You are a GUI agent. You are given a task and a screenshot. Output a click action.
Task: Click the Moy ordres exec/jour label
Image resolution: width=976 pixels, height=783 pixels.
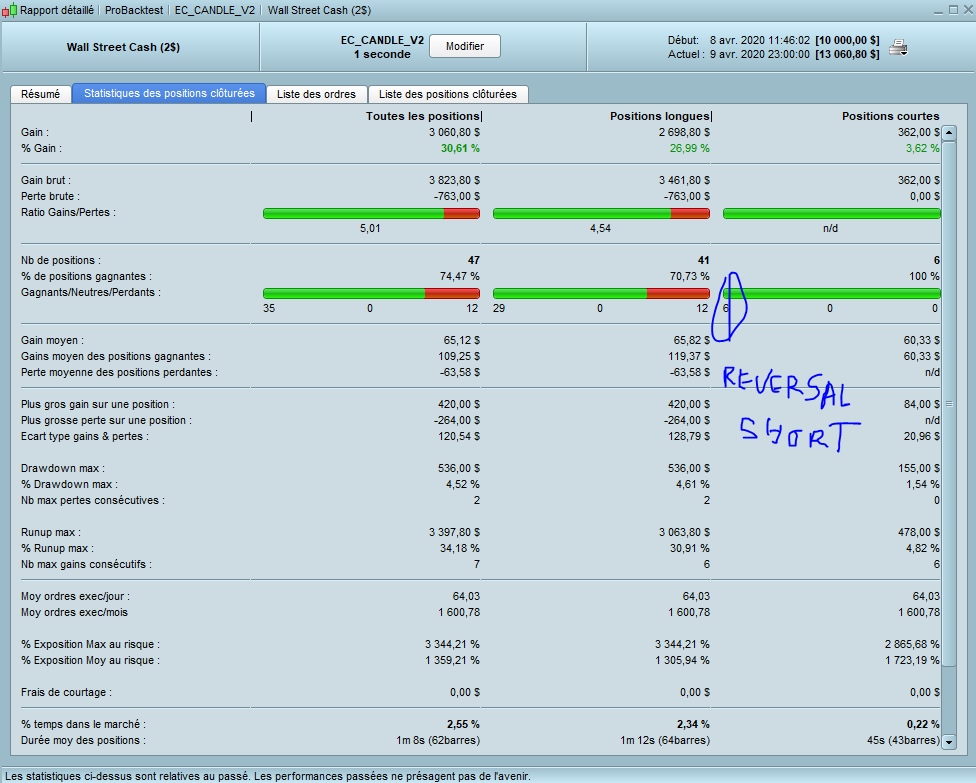75,597
